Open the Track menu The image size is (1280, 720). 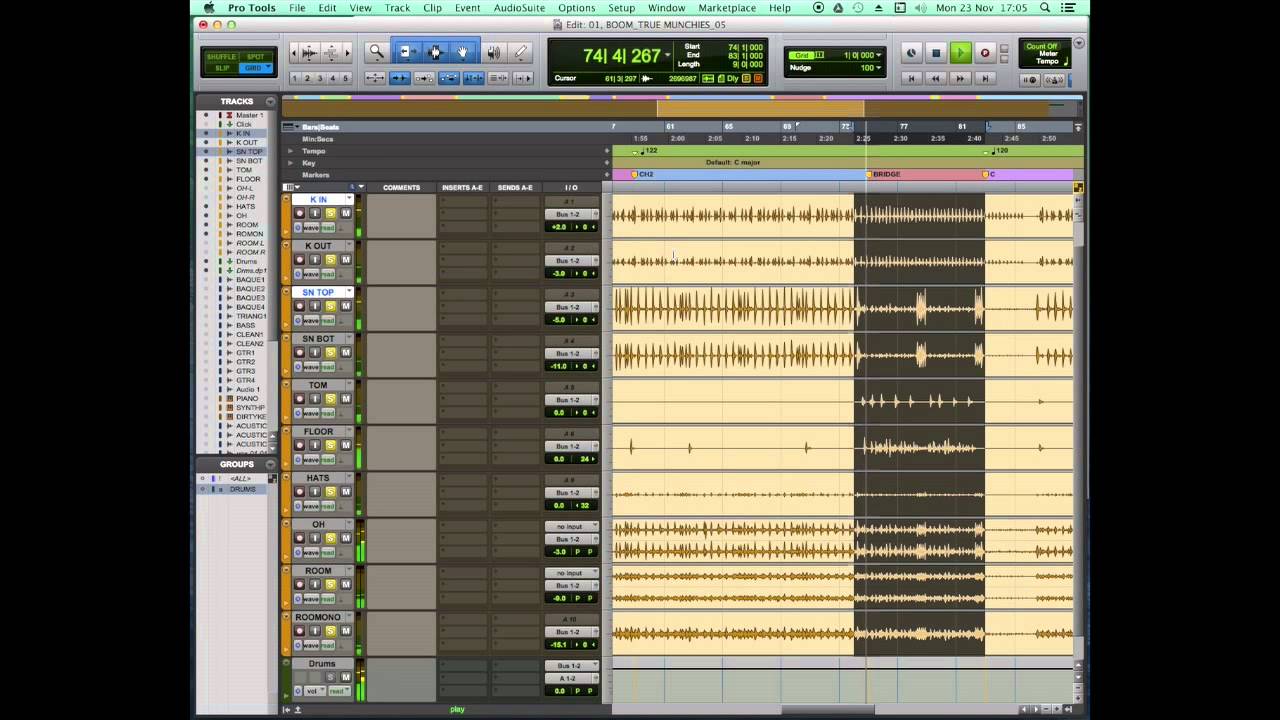coord(397,8)
